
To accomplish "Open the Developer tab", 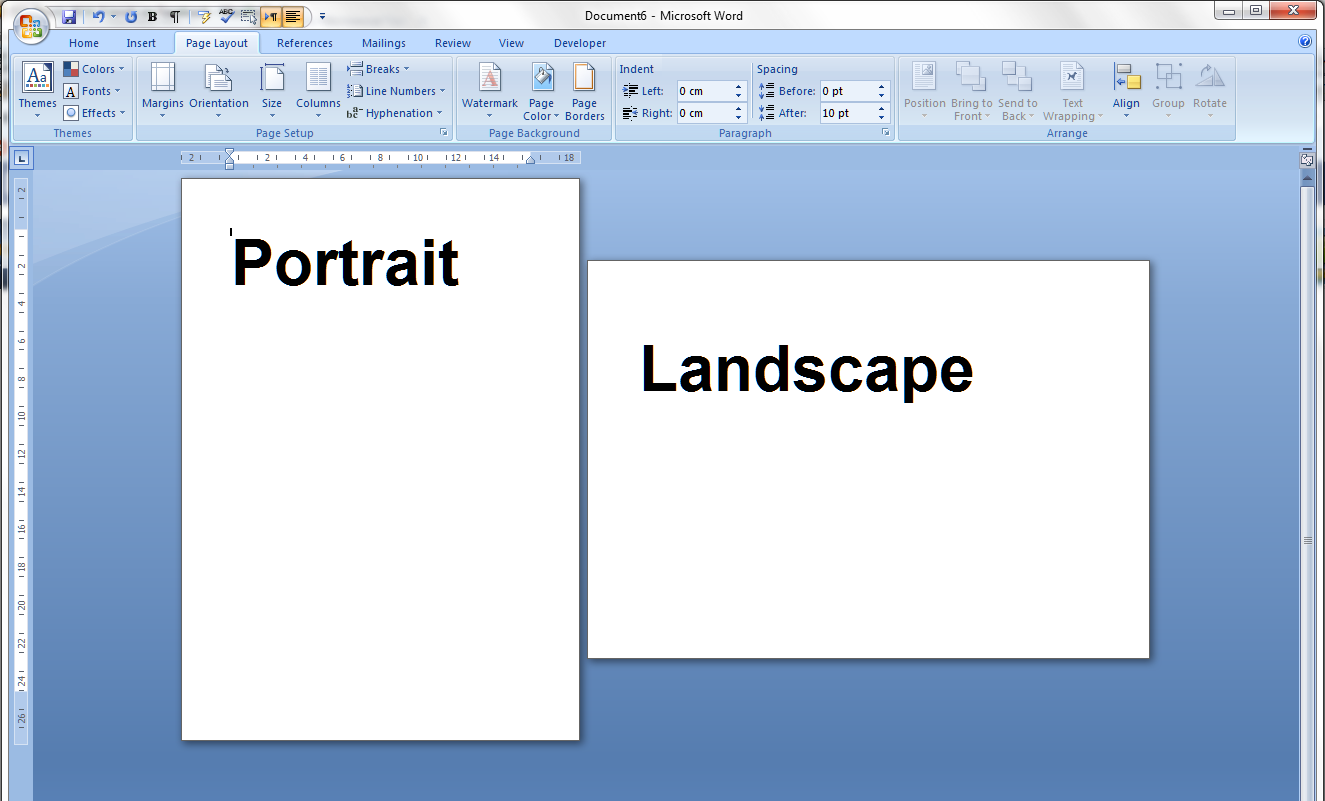I will (579, 43).
